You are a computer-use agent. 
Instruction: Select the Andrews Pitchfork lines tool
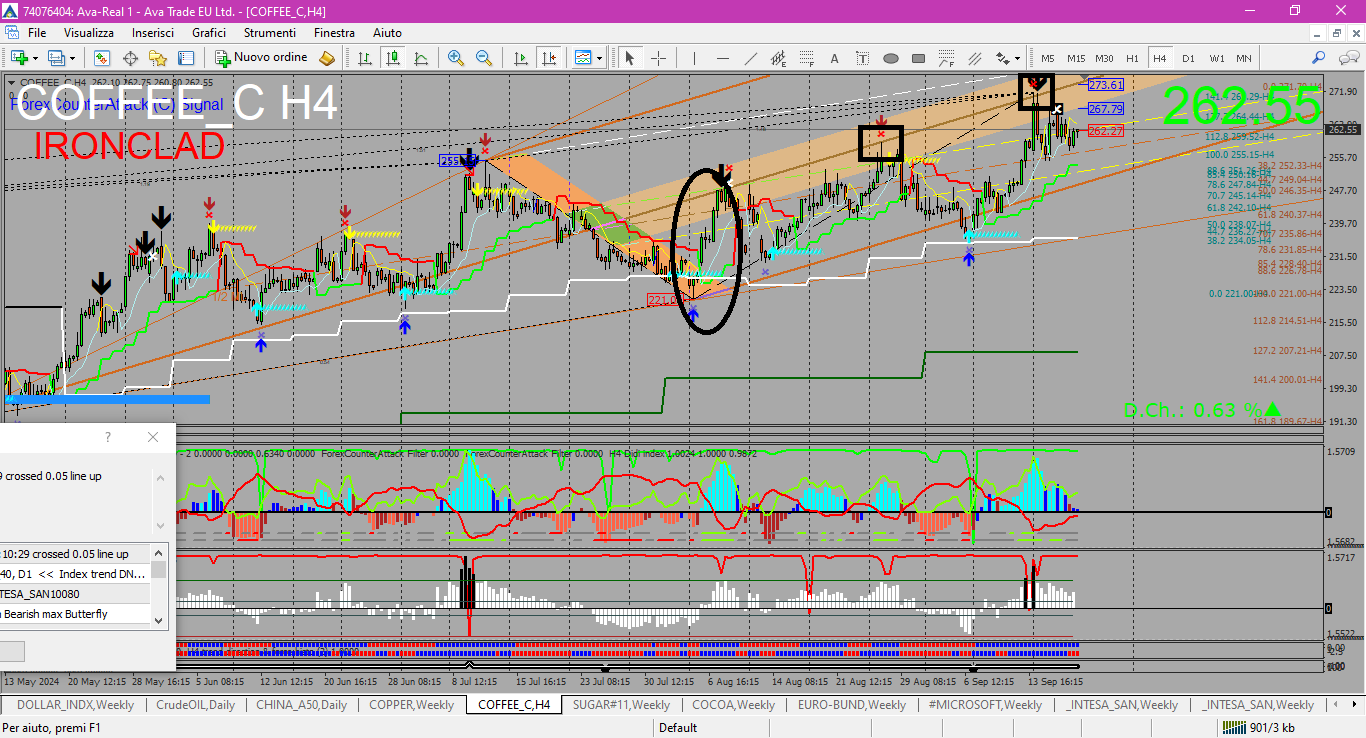pyautogui.click(x=974, y=58)
